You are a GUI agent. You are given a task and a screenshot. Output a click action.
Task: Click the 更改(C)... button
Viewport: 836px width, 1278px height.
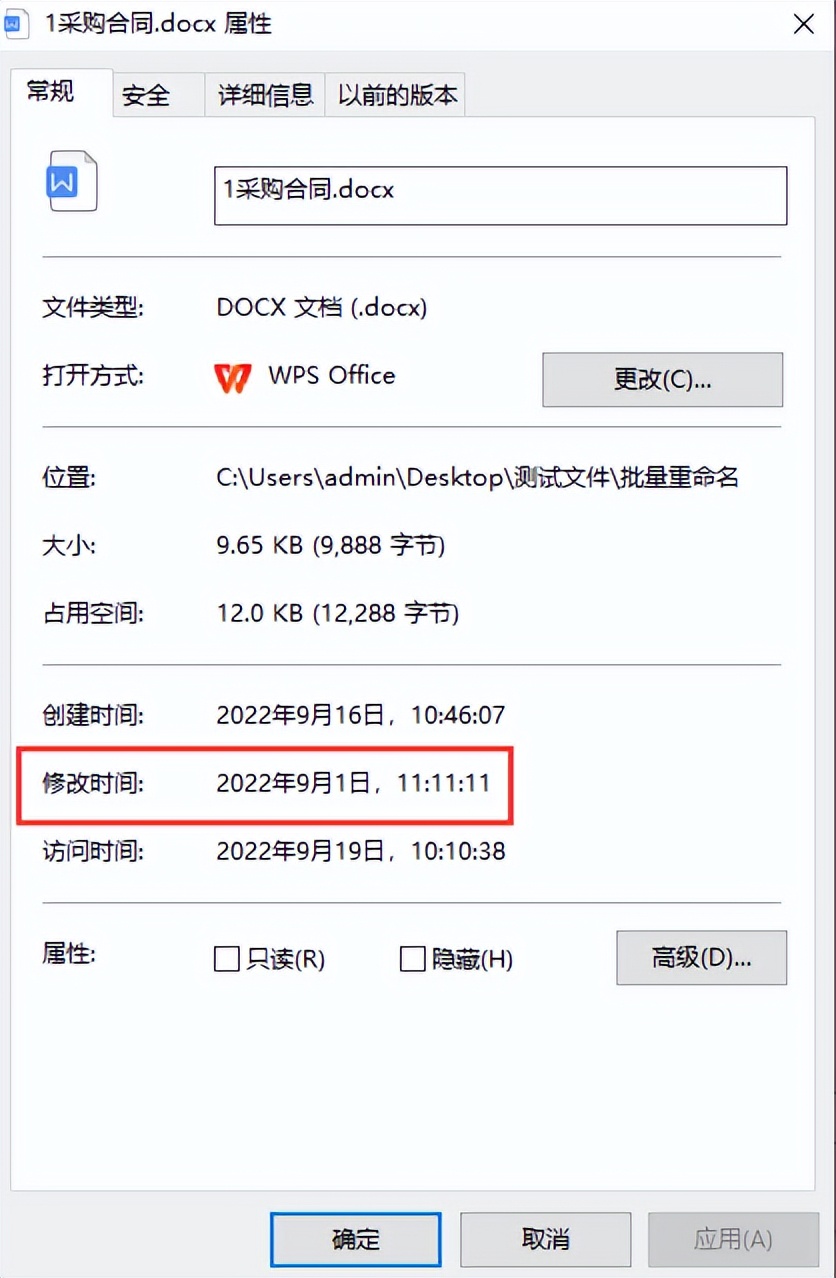point(662,380)
